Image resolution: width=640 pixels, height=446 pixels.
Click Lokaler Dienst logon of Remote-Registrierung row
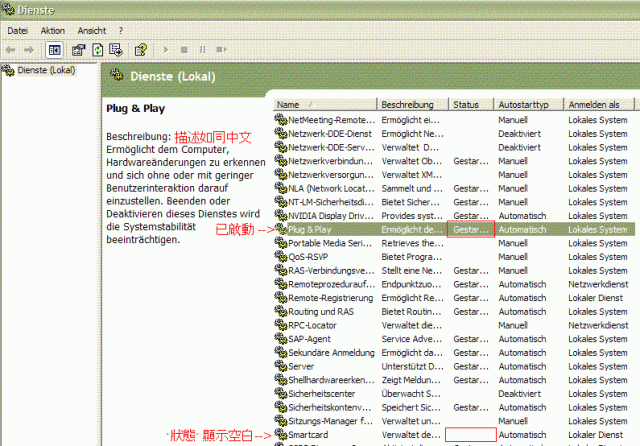coord(596,298)
